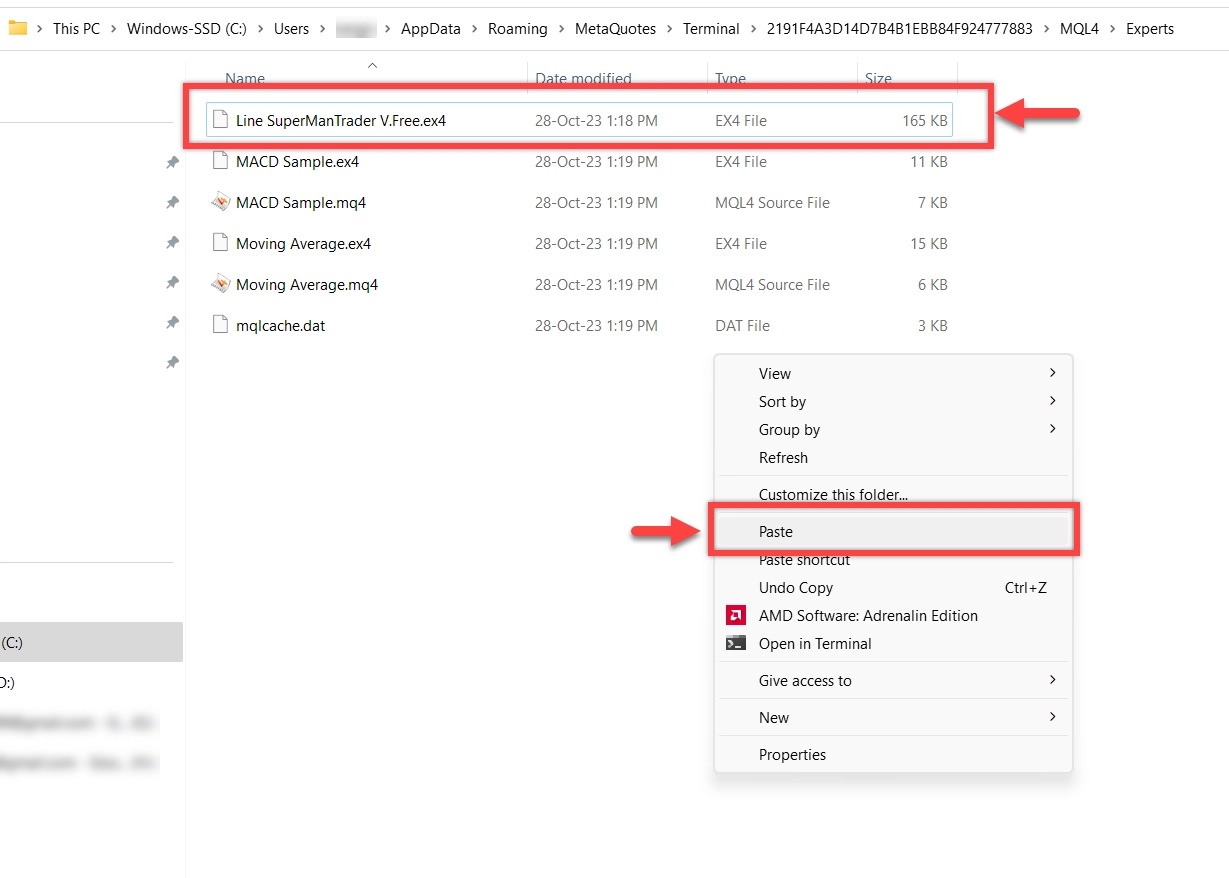This screenshot has height=878, width=1229.
Task: Sort files by Name column header
Action: click(x=245, y=78)
